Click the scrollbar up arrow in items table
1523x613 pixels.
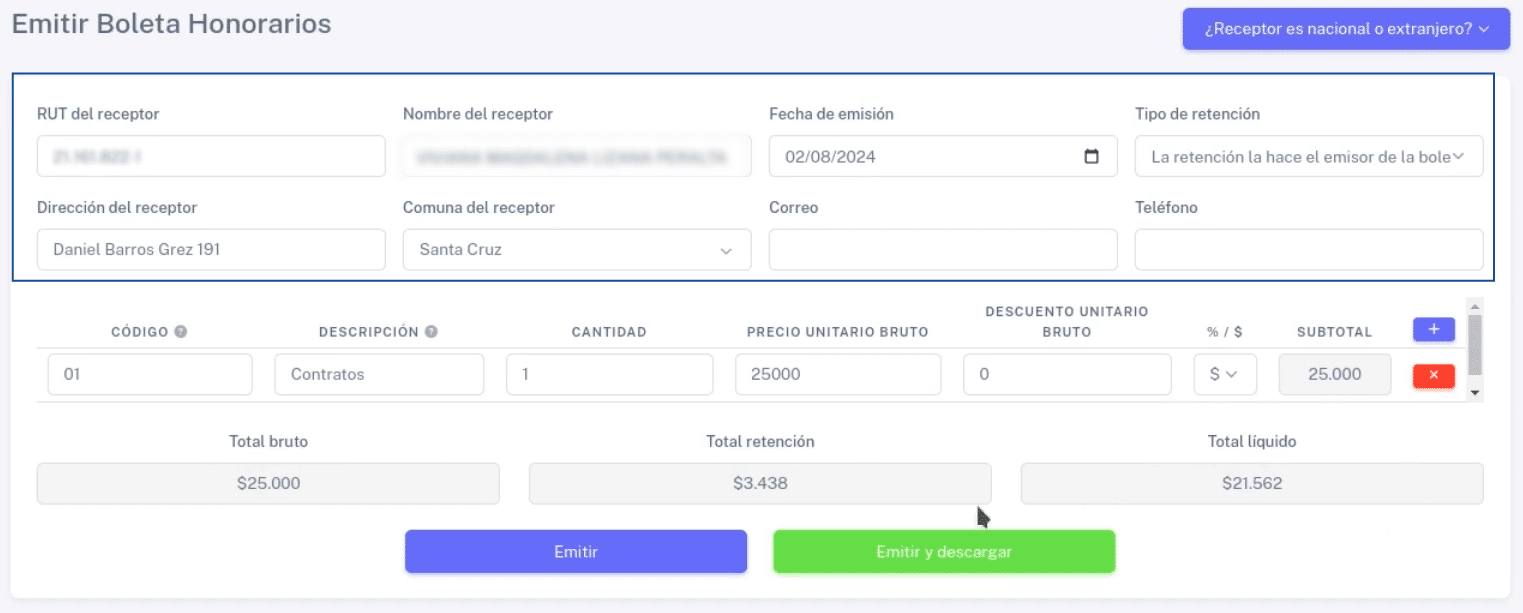(x=1474, y=305)
